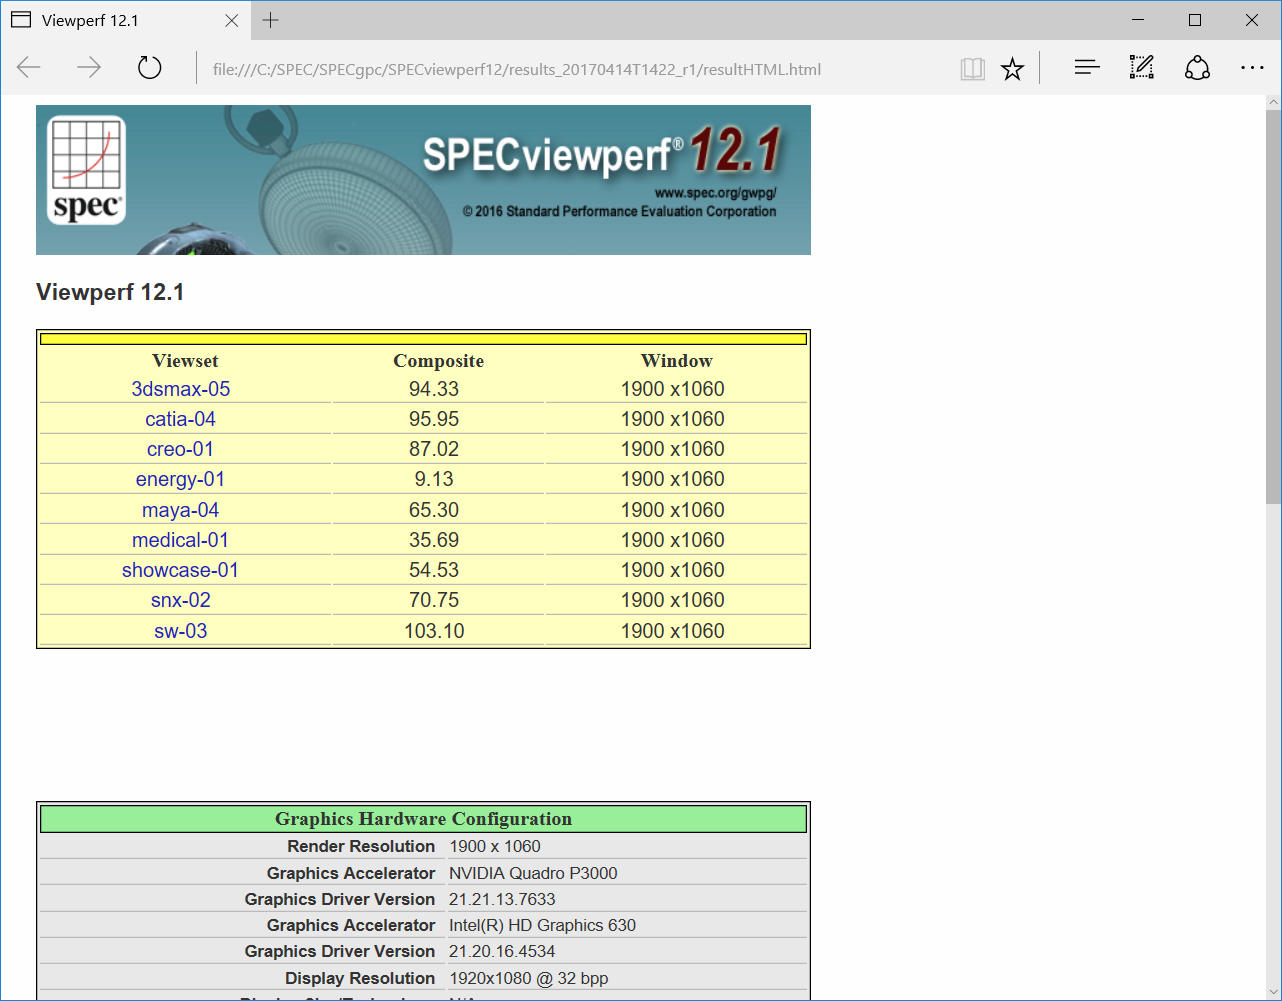Select driver version 21.21.13.7633
This screenshot has height=1001, width=1282.
coord(502,899)
